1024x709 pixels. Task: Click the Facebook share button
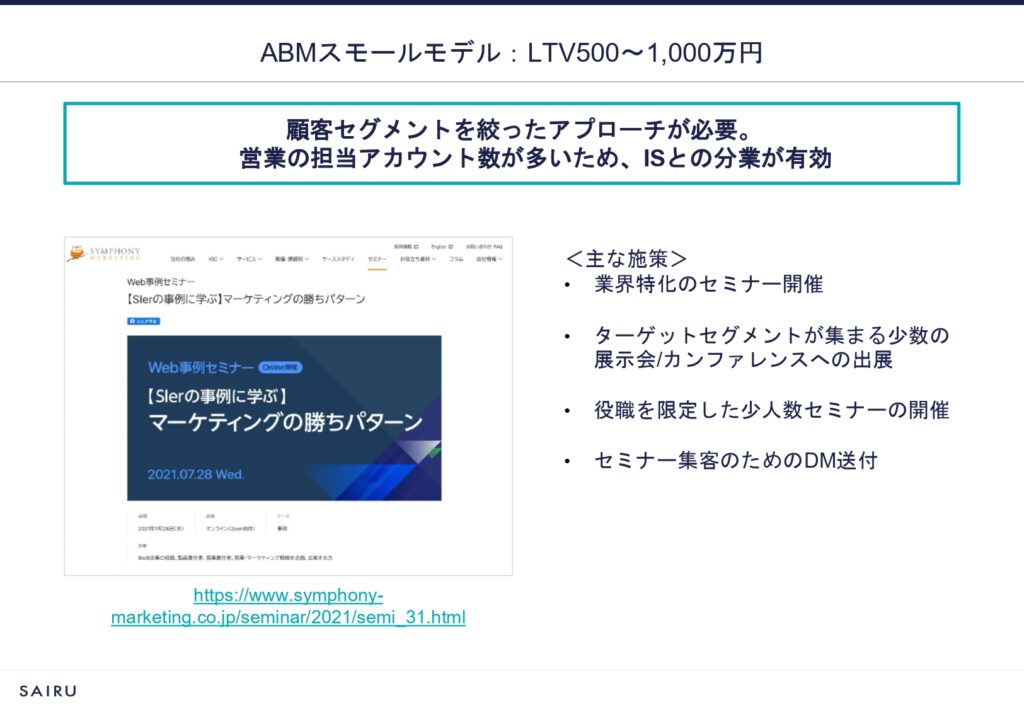pos(143,321)
